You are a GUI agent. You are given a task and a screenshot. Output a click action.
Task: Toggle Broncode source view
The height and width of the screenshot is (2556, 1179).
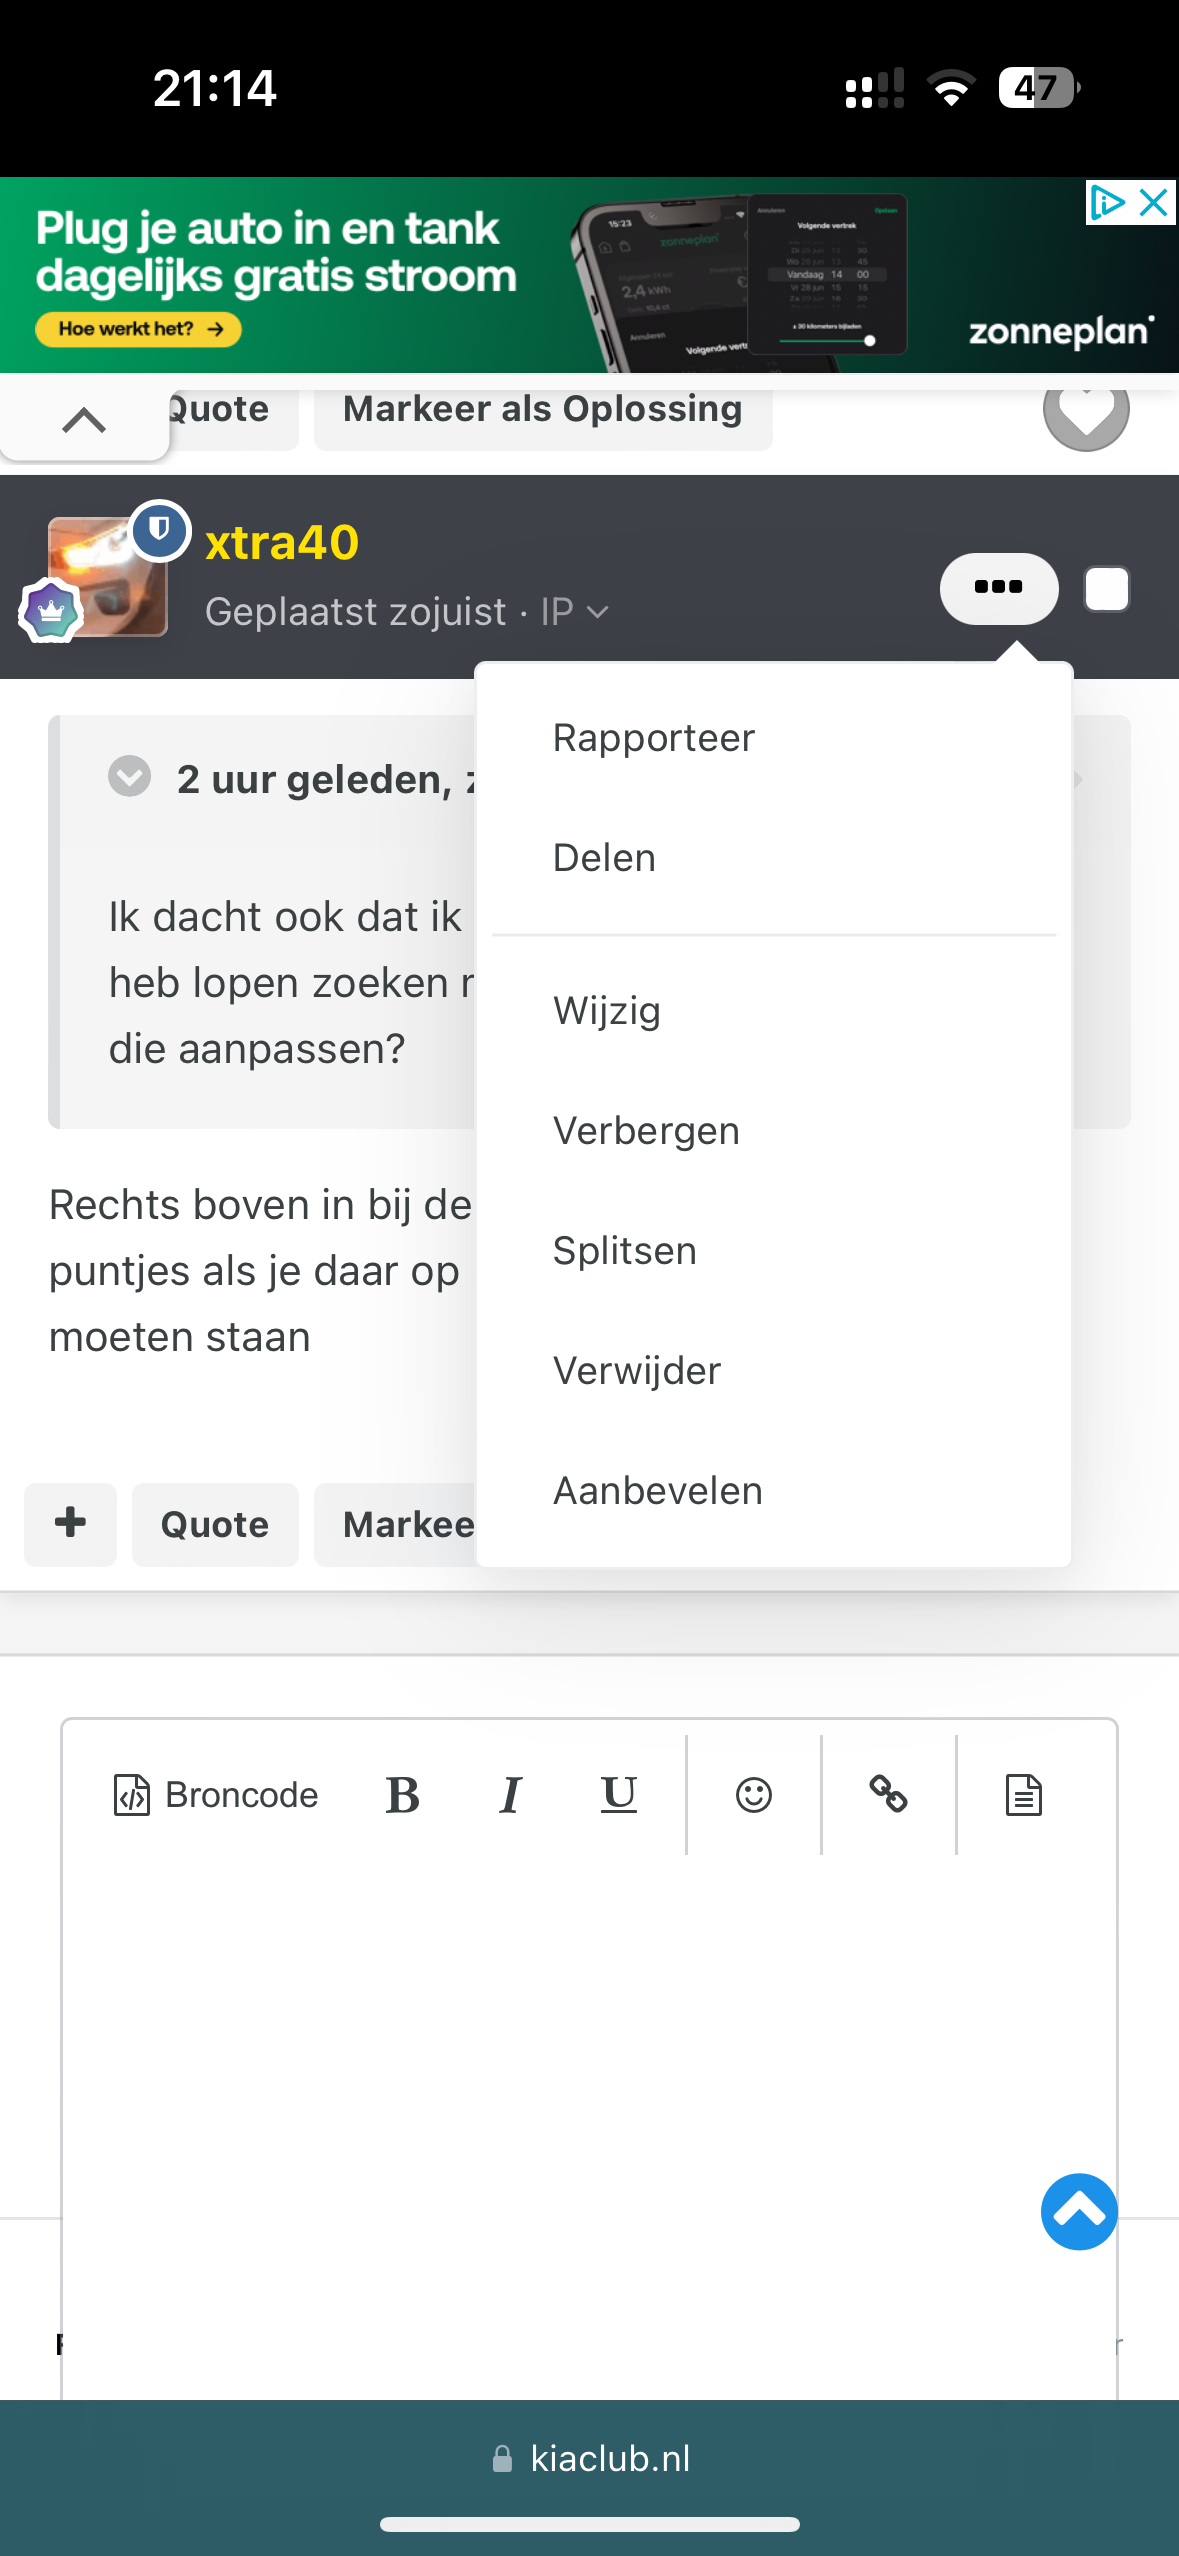[216, 1796]
